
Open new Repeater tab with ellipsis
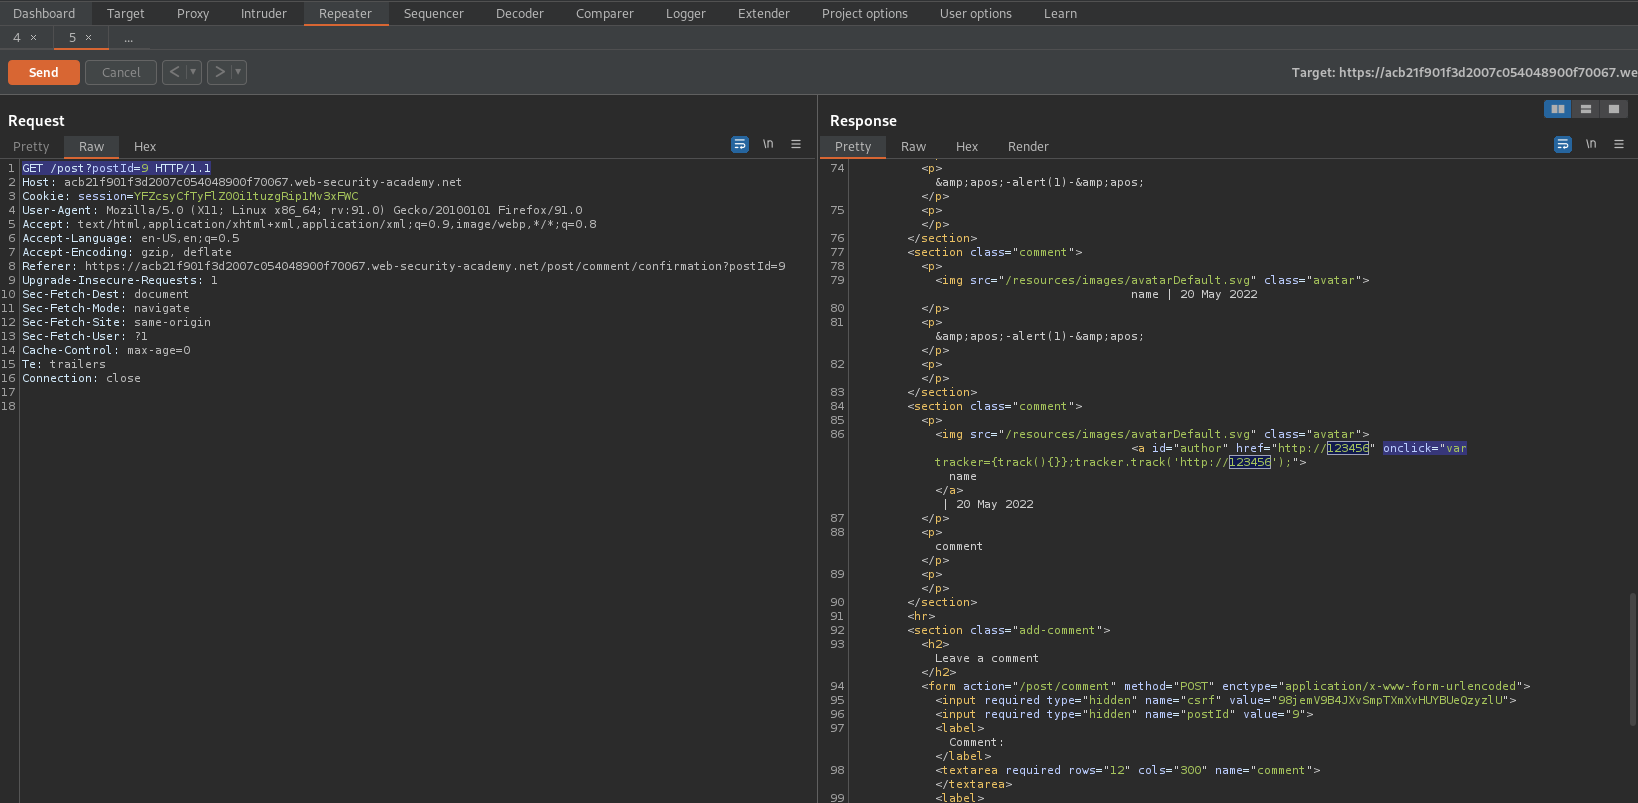point(128,38)
